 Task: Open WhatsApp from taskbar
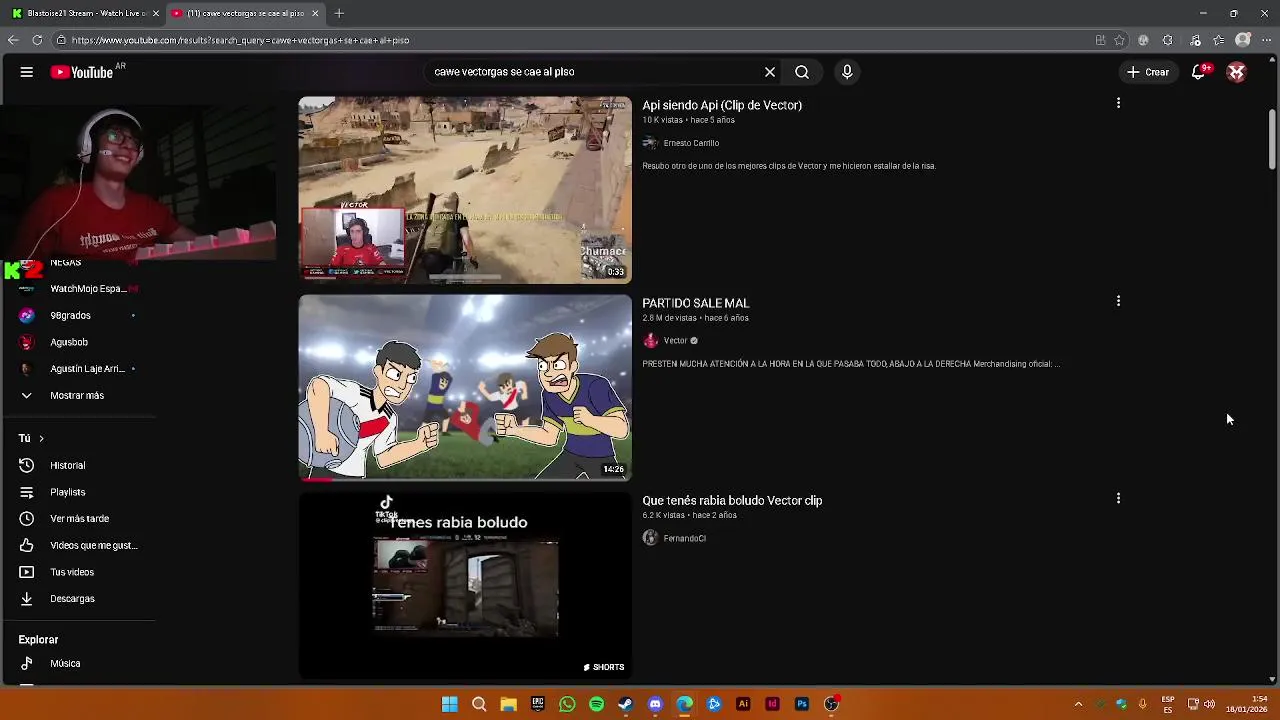tap(567, 704)
